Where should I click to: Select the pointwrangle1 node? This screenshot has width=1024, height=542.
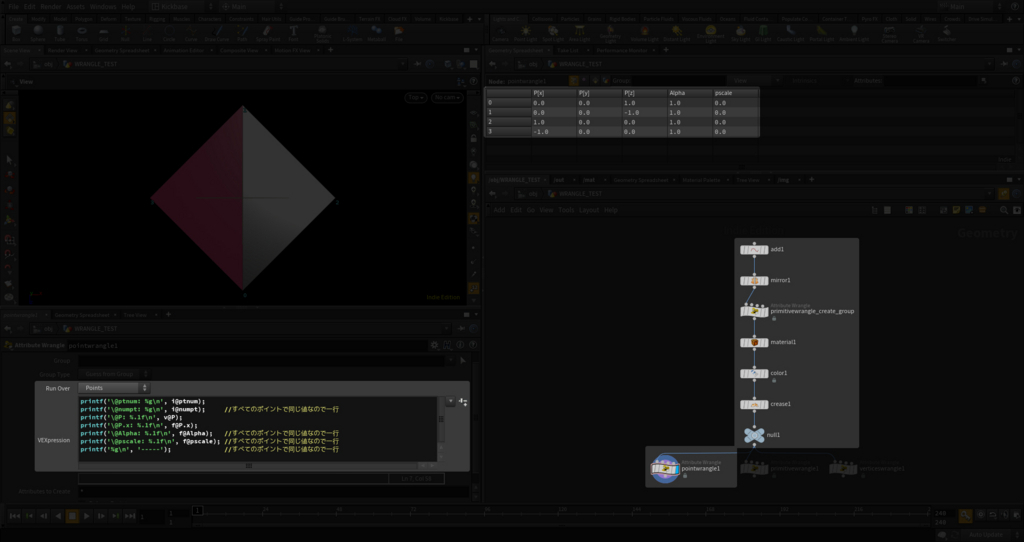pos(665,469)
